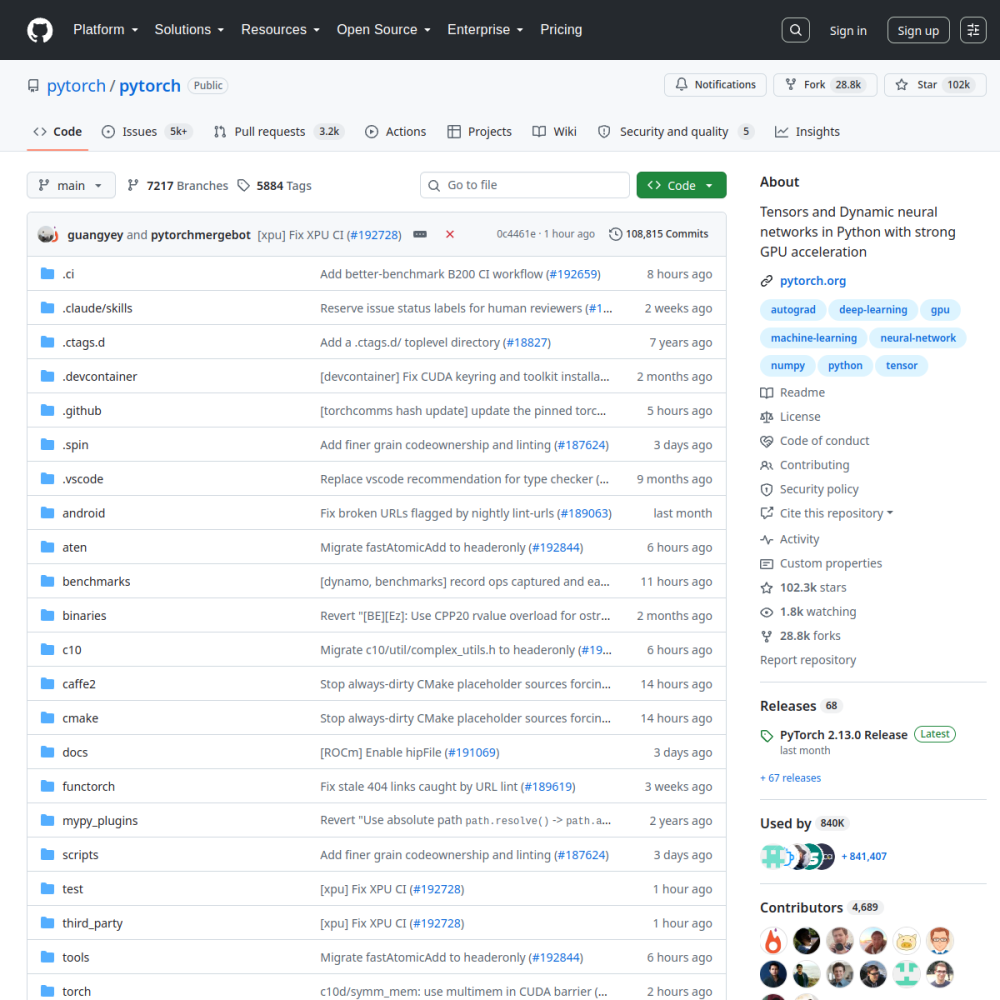Click the failed CI status red X icon
This screenshot has height=1000, width=1000.
tap(450, 235)
